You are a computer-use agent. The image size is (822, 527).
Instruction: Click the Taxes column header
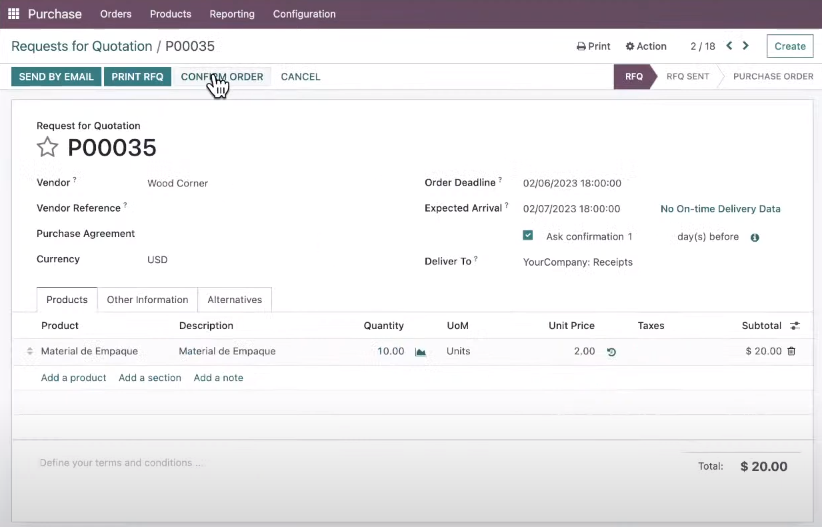651,326
